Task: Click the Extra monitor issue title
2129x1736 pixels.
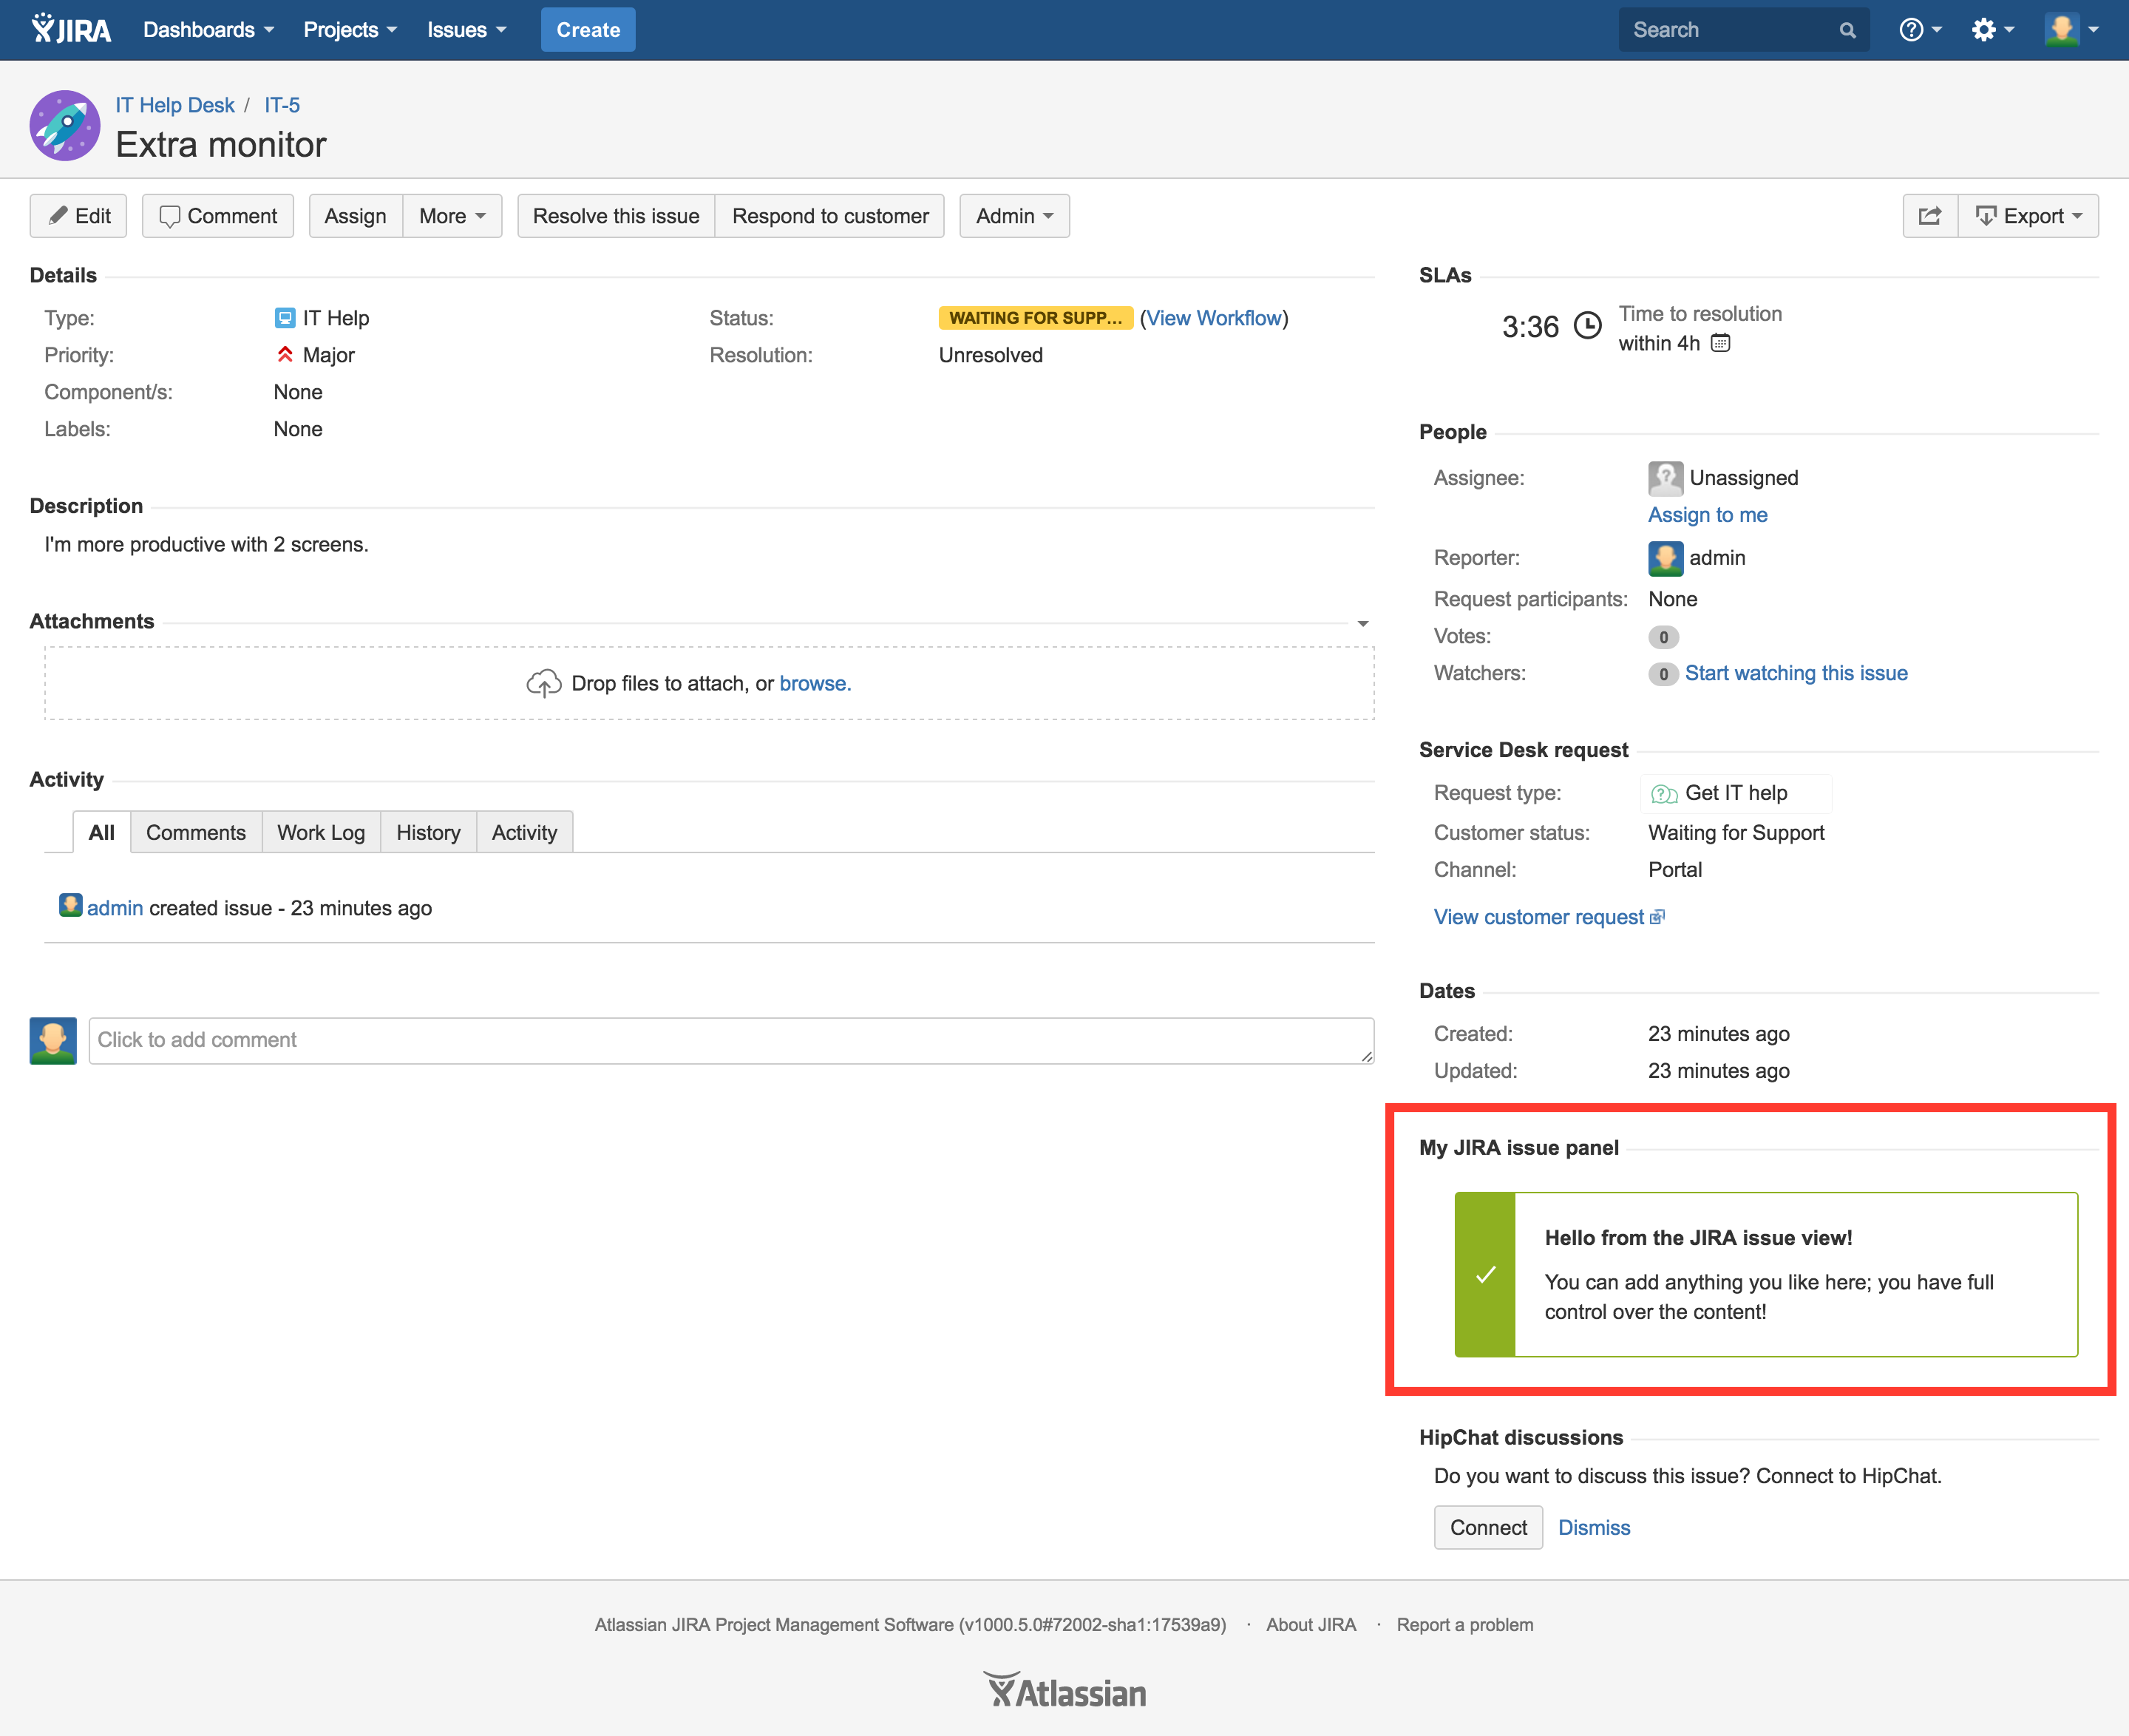Action: click(221, 145)
